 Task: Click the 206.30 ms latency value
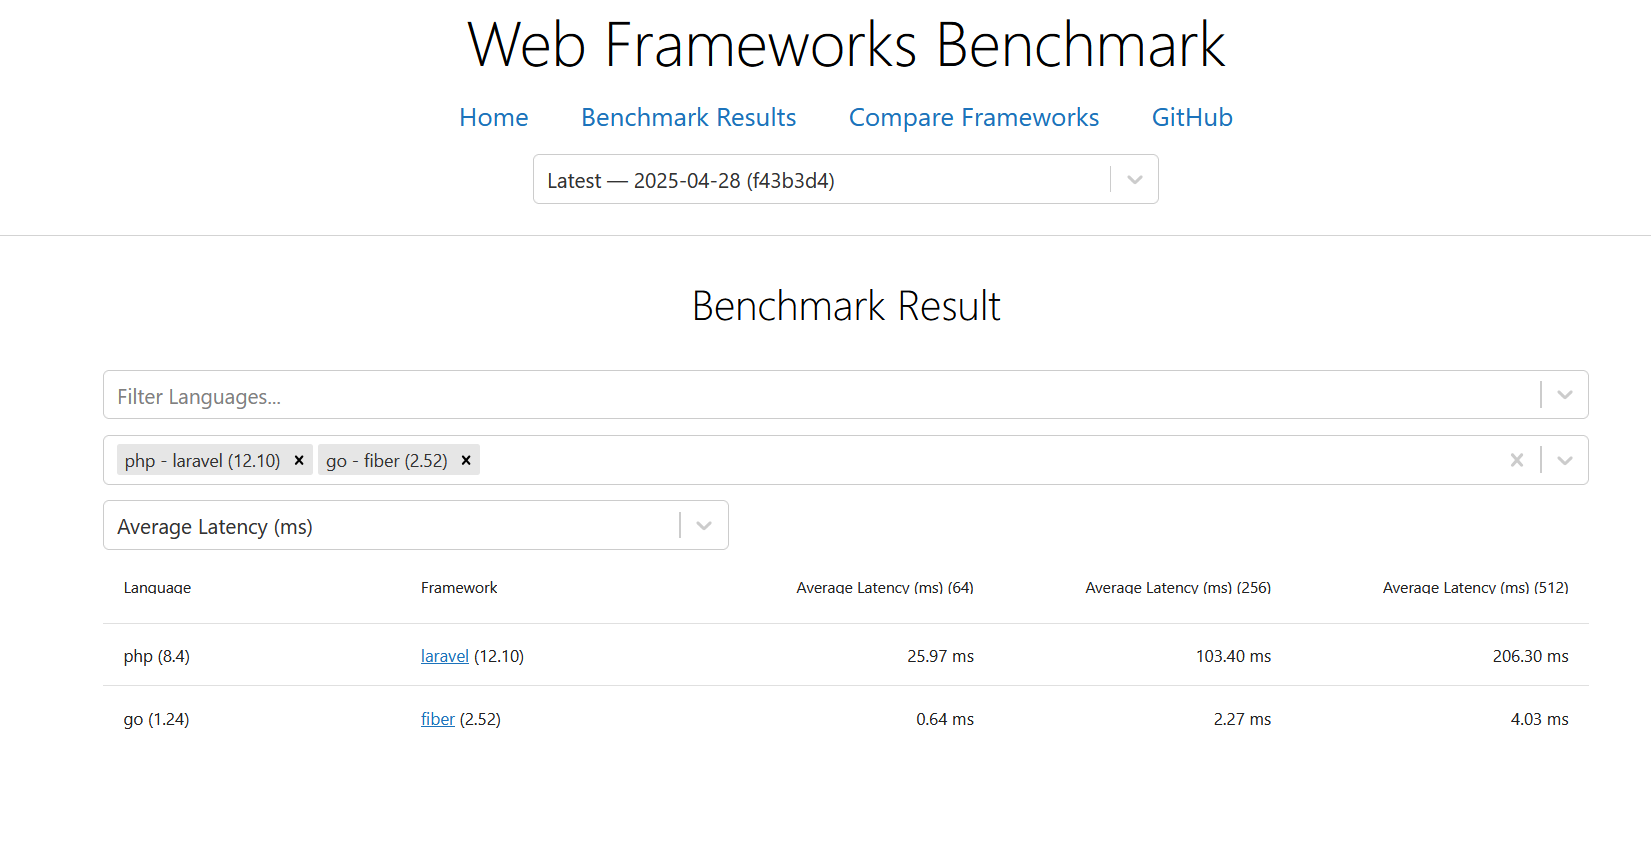pos(1530,656)
